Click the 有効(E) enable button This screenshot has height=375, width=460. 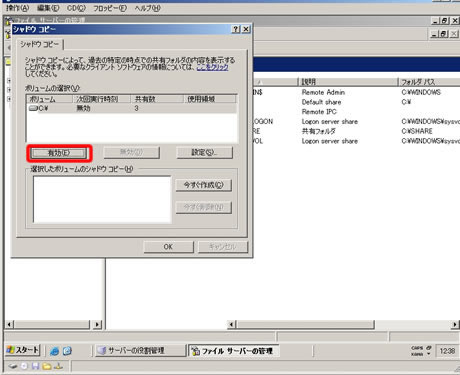59,153
